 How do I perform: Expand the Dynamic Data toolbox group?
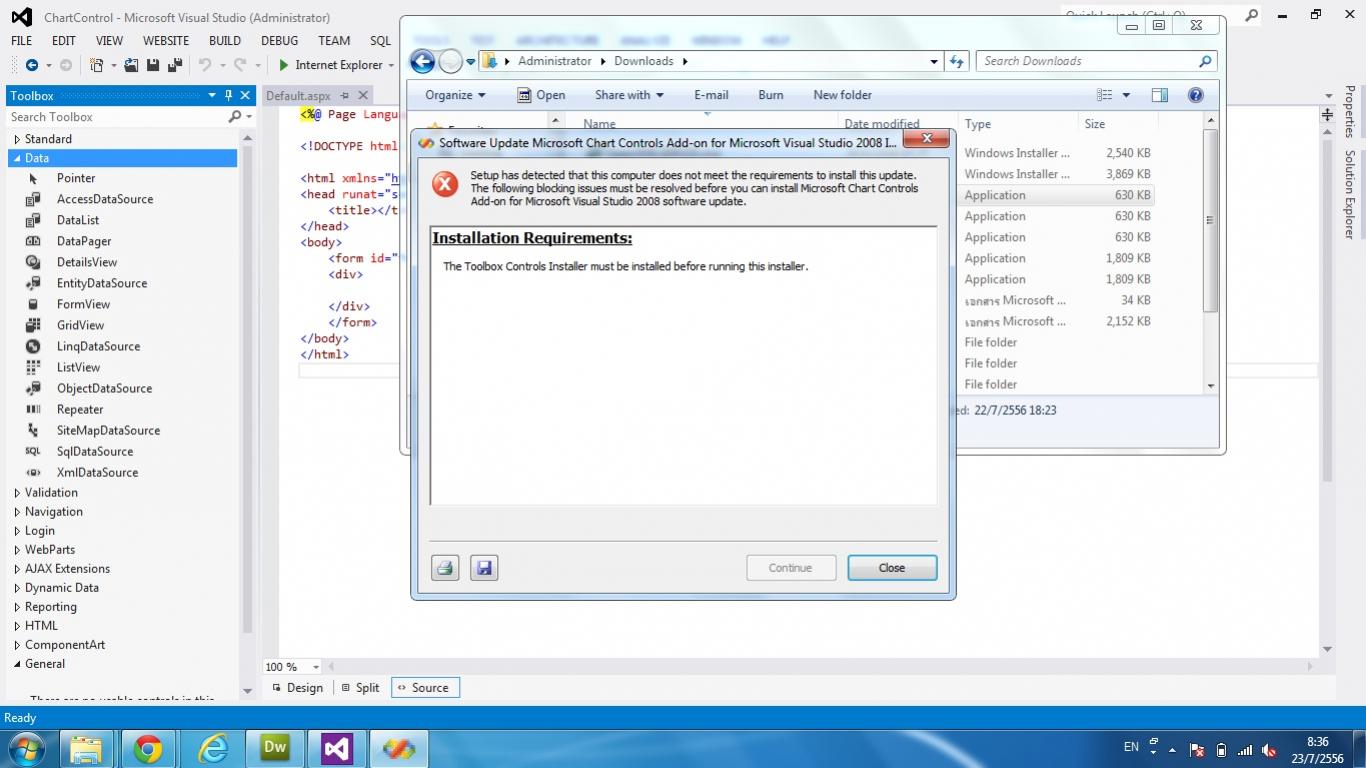coord(17,588)
